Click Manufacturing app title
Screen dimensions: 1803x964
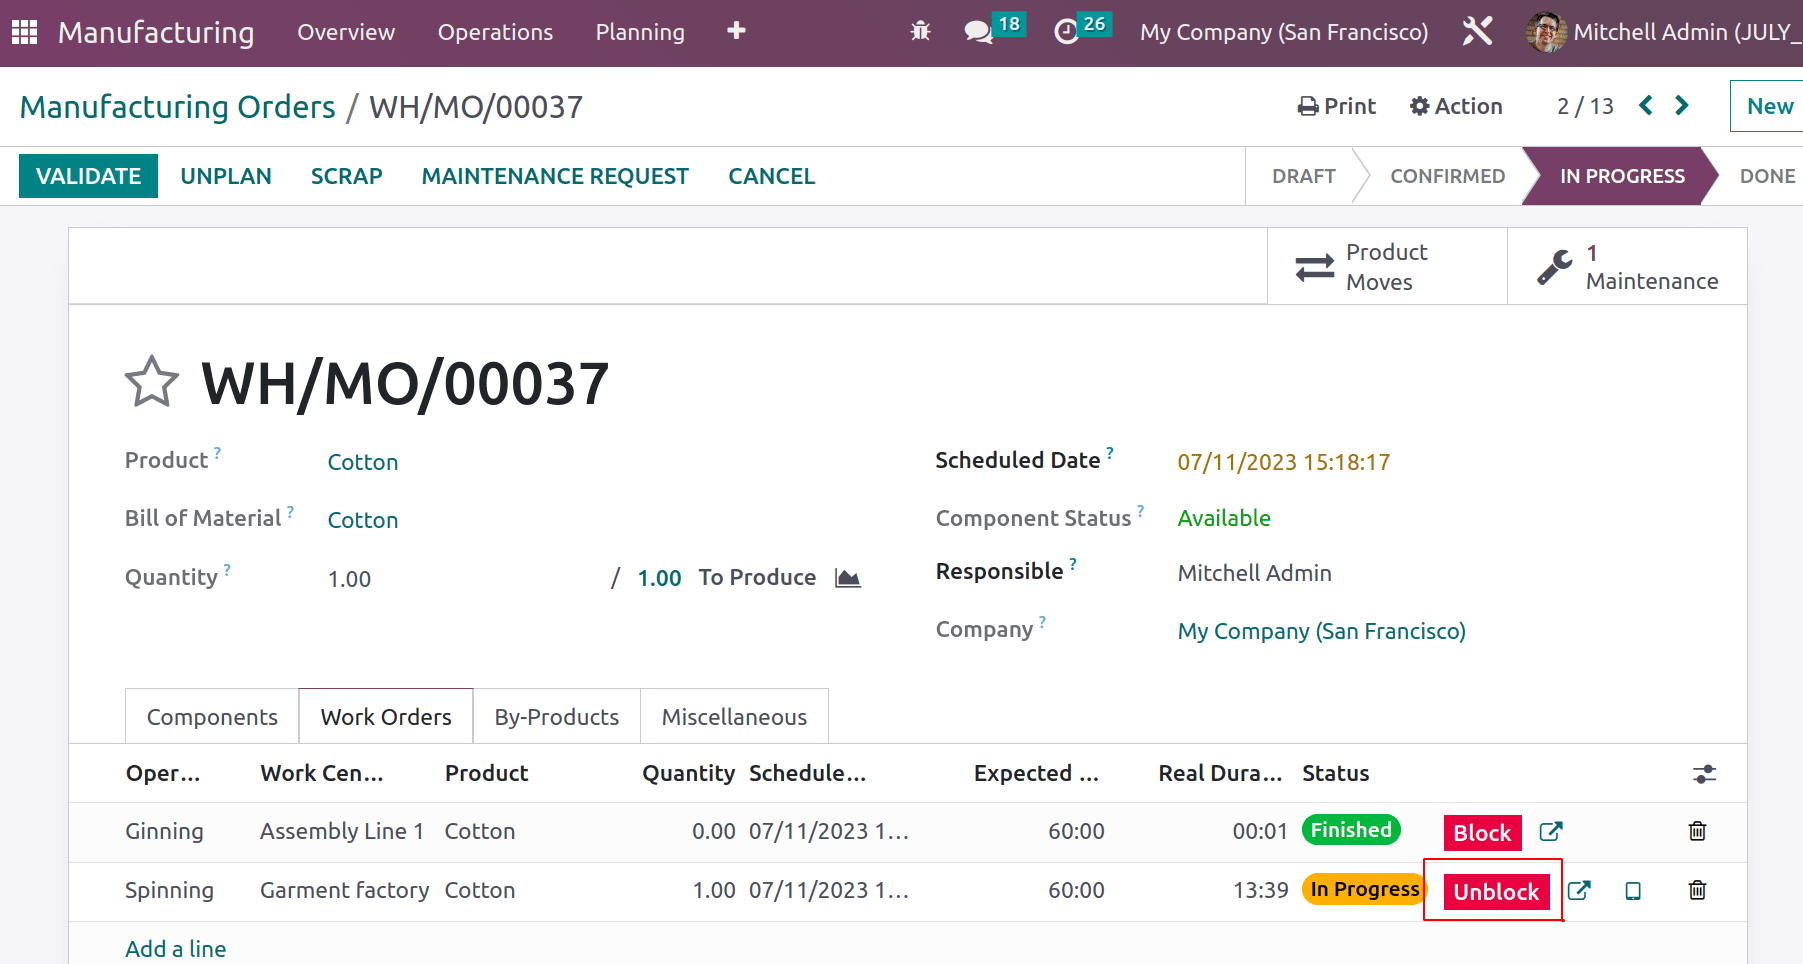[156, 32]
